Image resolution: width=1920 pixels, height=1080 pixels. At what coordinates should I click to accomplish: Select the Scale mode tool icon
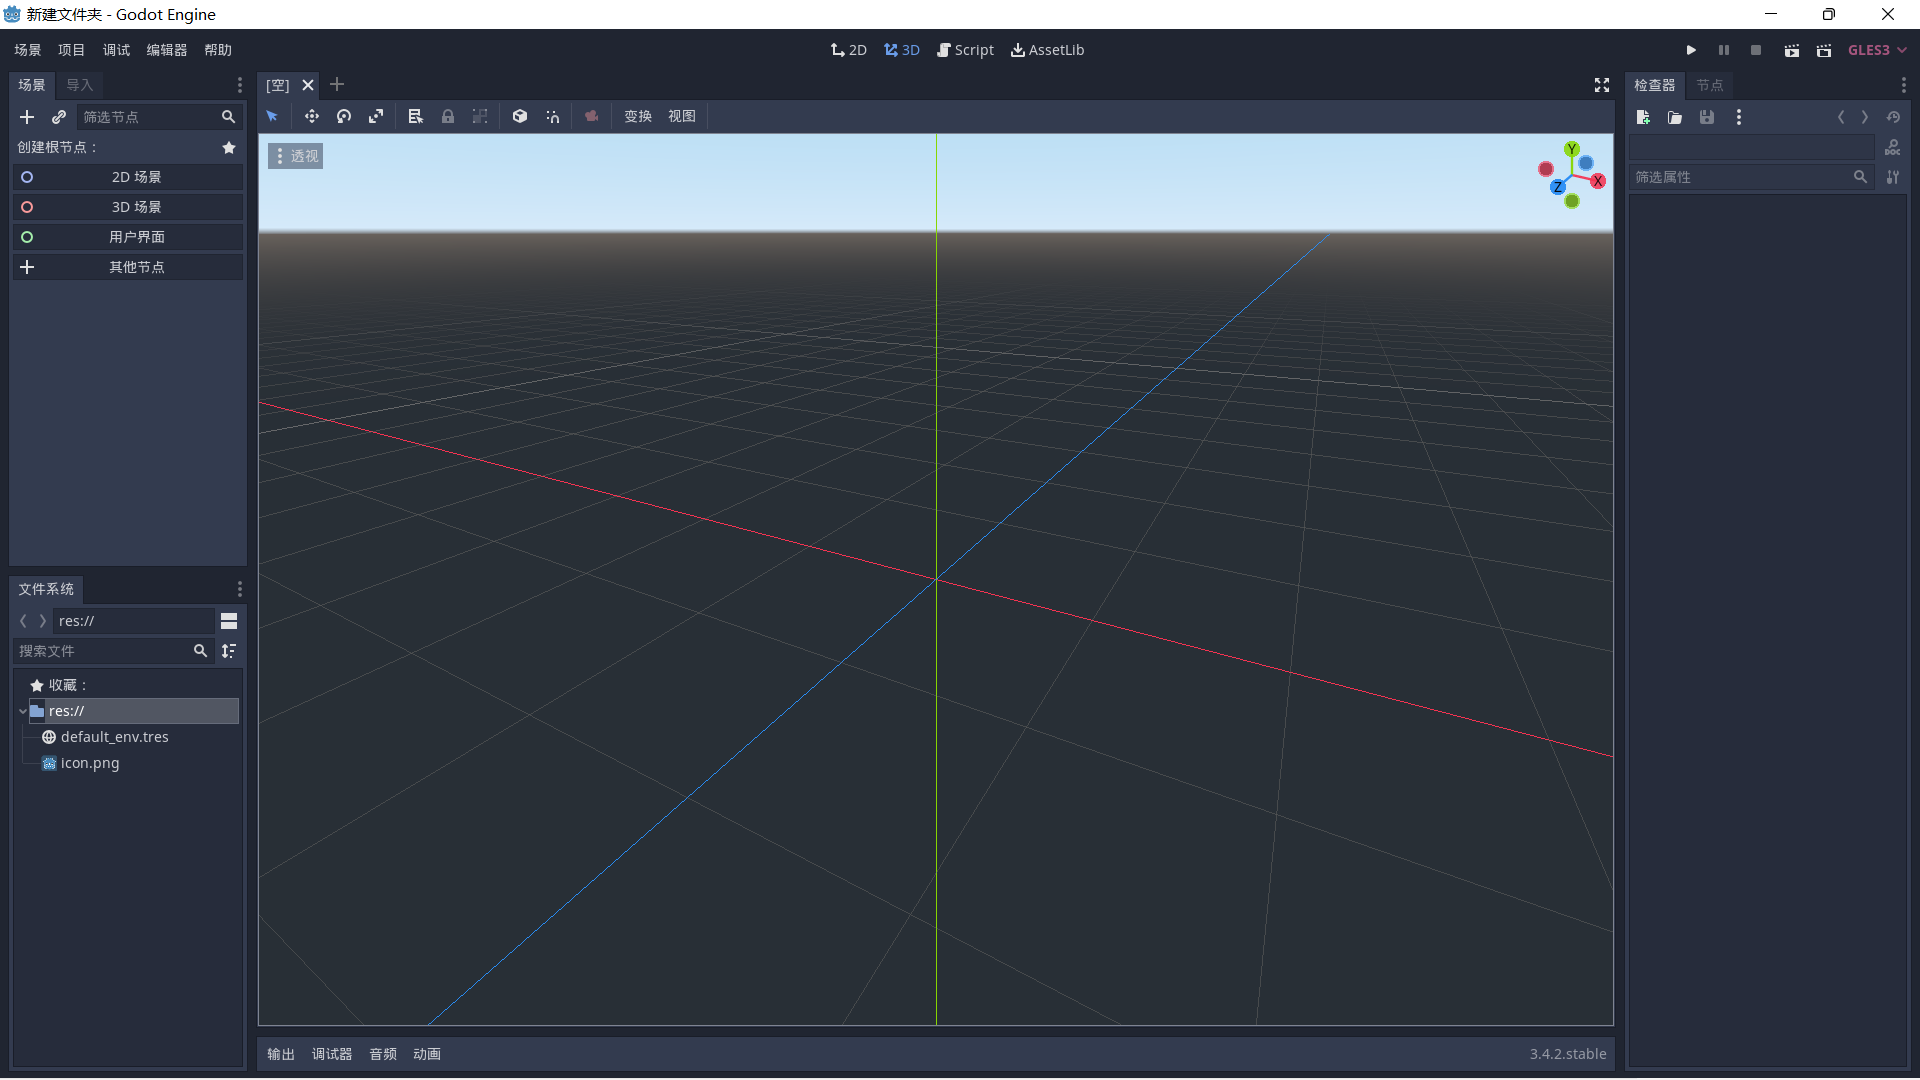point(376,117)
